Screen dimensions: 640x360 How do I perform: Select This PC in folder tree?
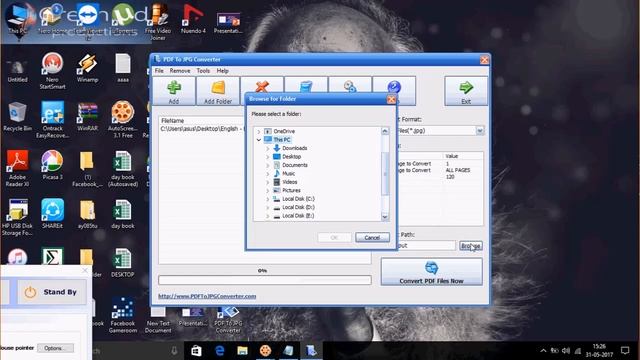pos(282,140)
